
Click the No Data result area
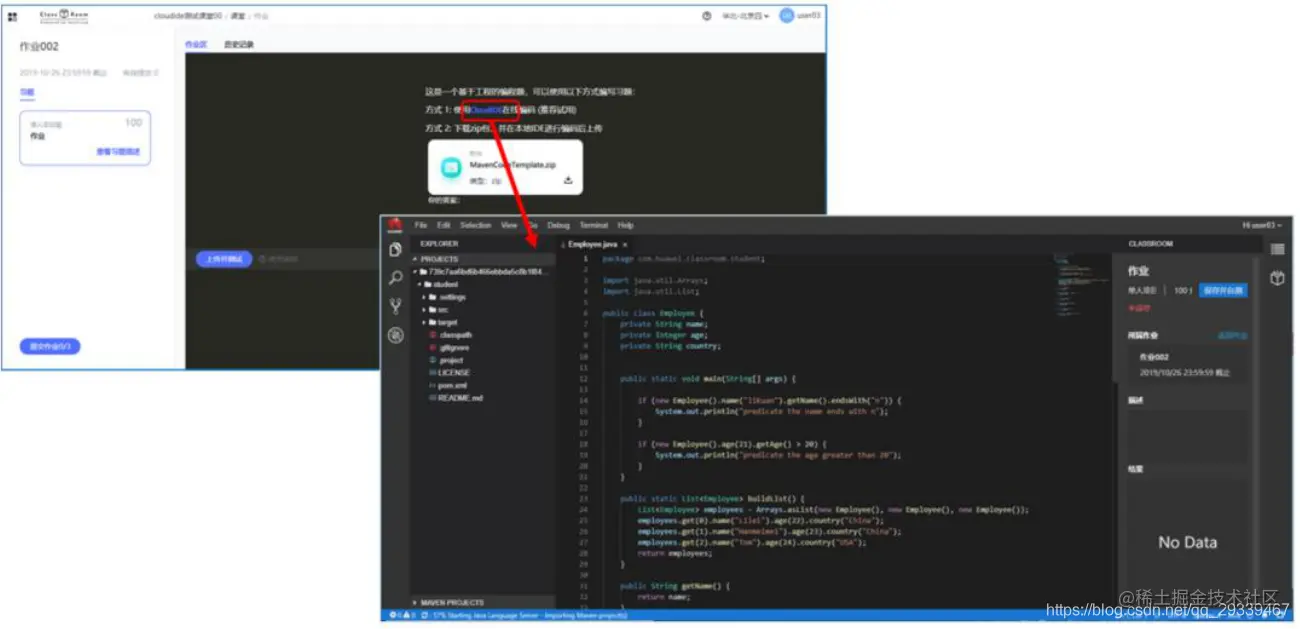tap(1187, 542)
